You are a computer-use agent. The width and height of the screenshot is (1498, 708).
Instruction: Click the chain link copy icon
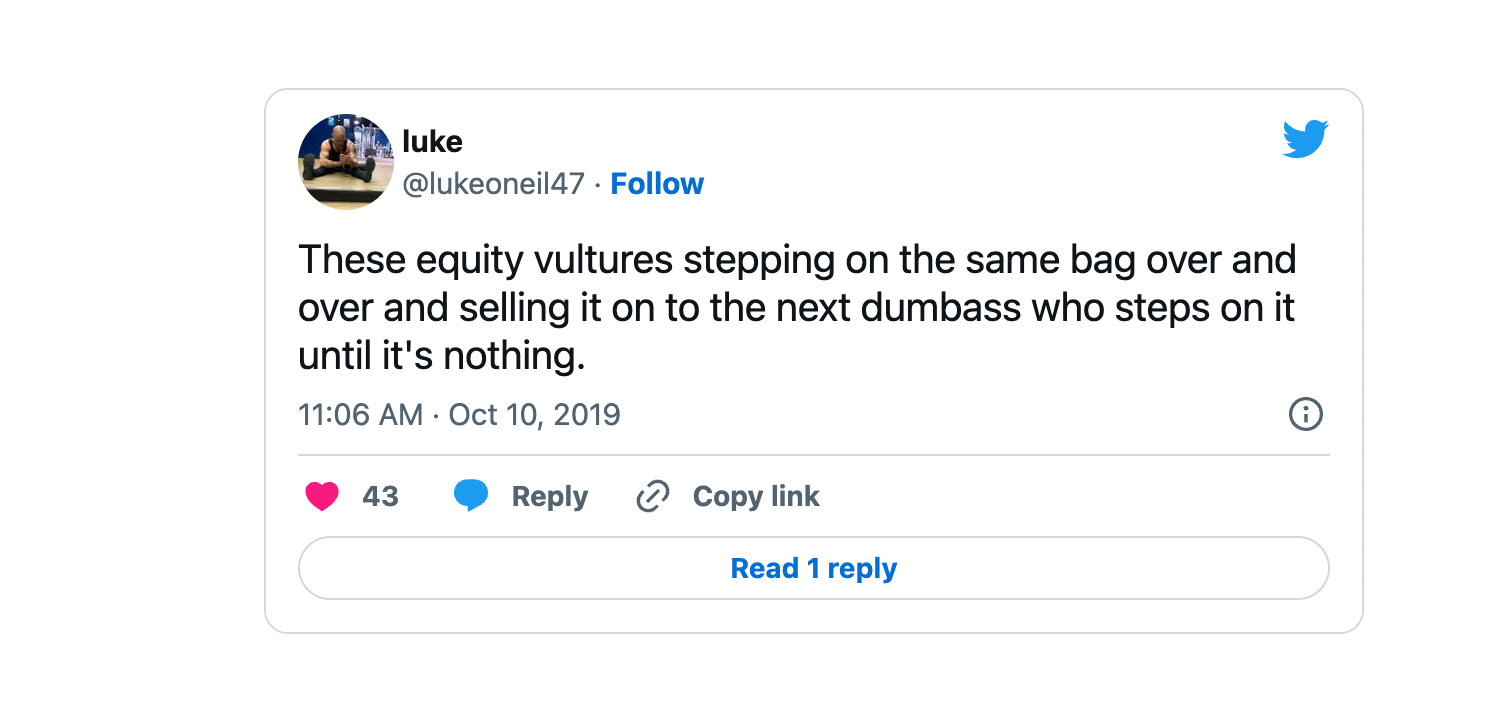(653, 496)
